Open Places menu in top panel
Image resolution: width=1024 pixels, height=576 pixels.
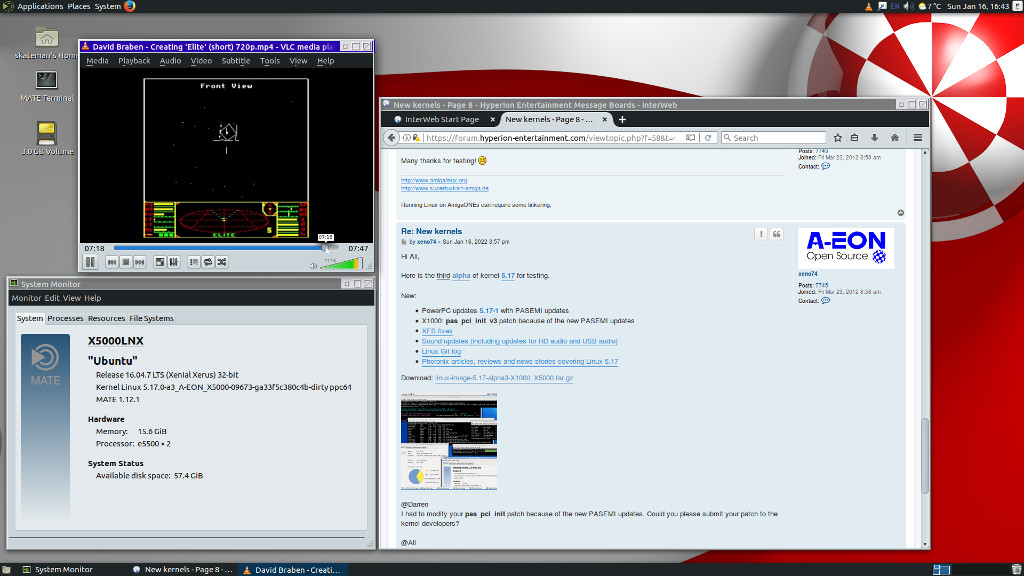pos(78,6)
